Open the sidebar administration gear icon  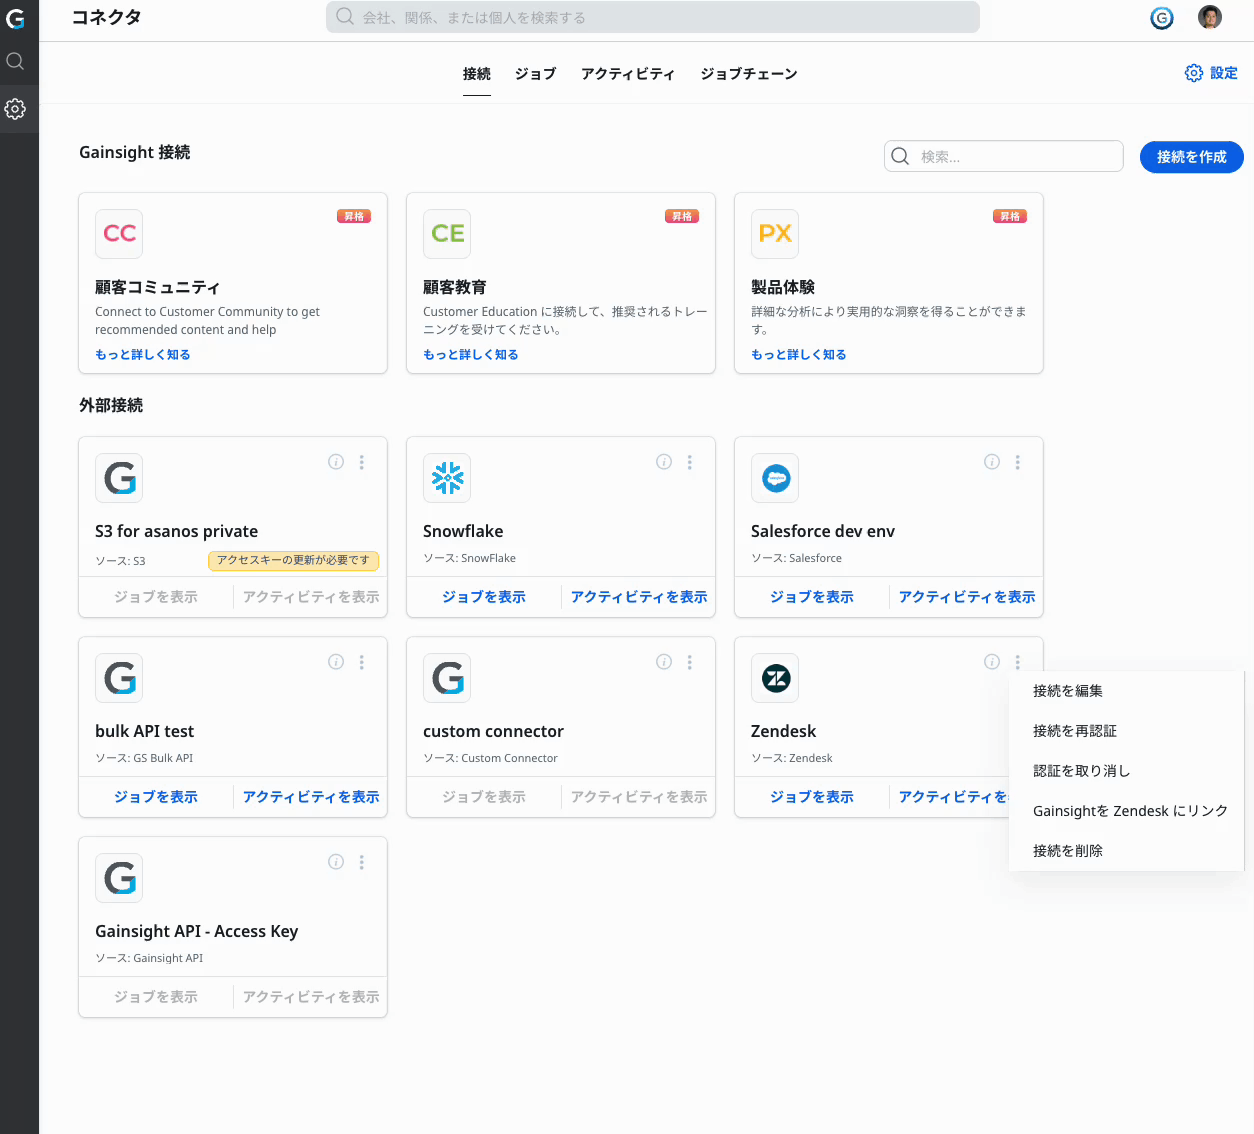click(15, 109)
